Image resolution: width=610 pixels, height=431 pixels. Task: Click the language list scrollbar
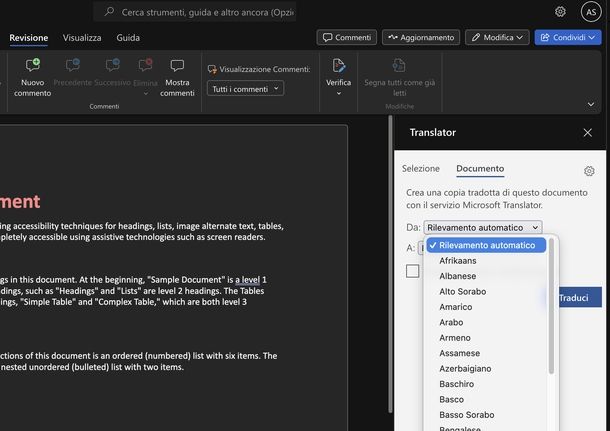(x=551, y=306)
